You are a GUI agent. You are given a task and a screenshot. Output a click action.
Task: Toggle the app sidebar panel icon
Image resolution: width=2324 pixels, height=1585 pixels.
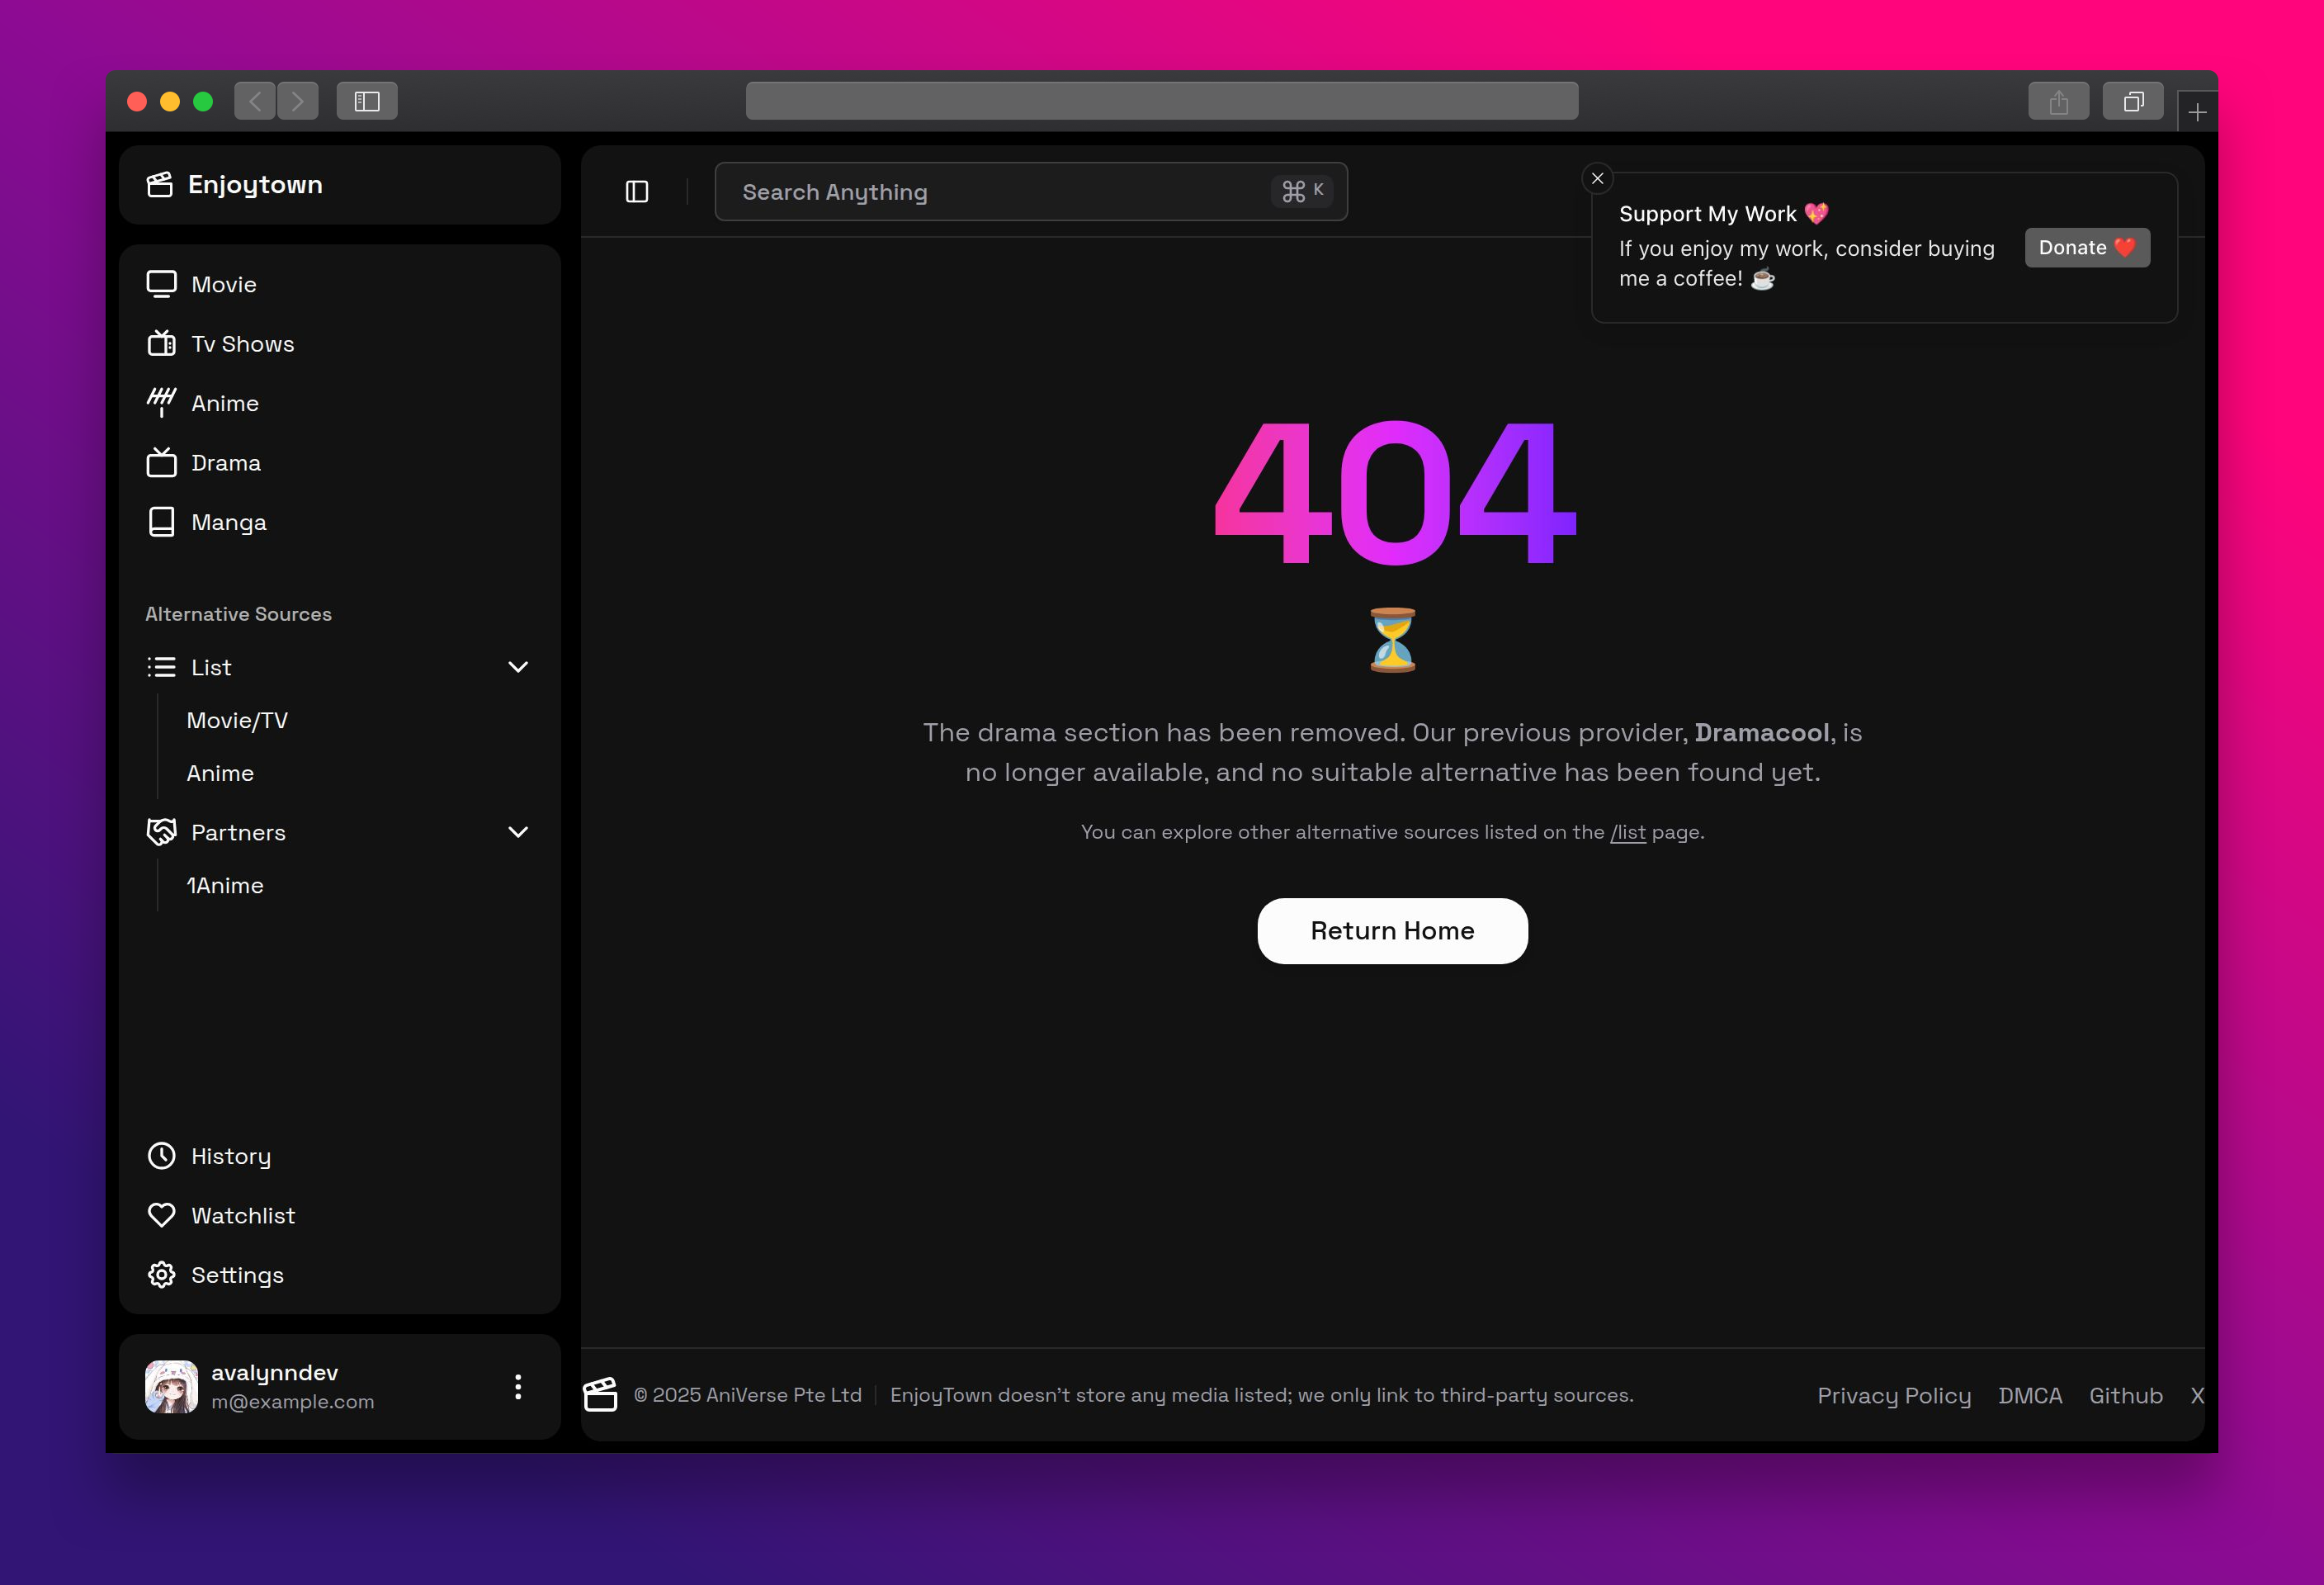pyautogui.click(x=637, y=192)
